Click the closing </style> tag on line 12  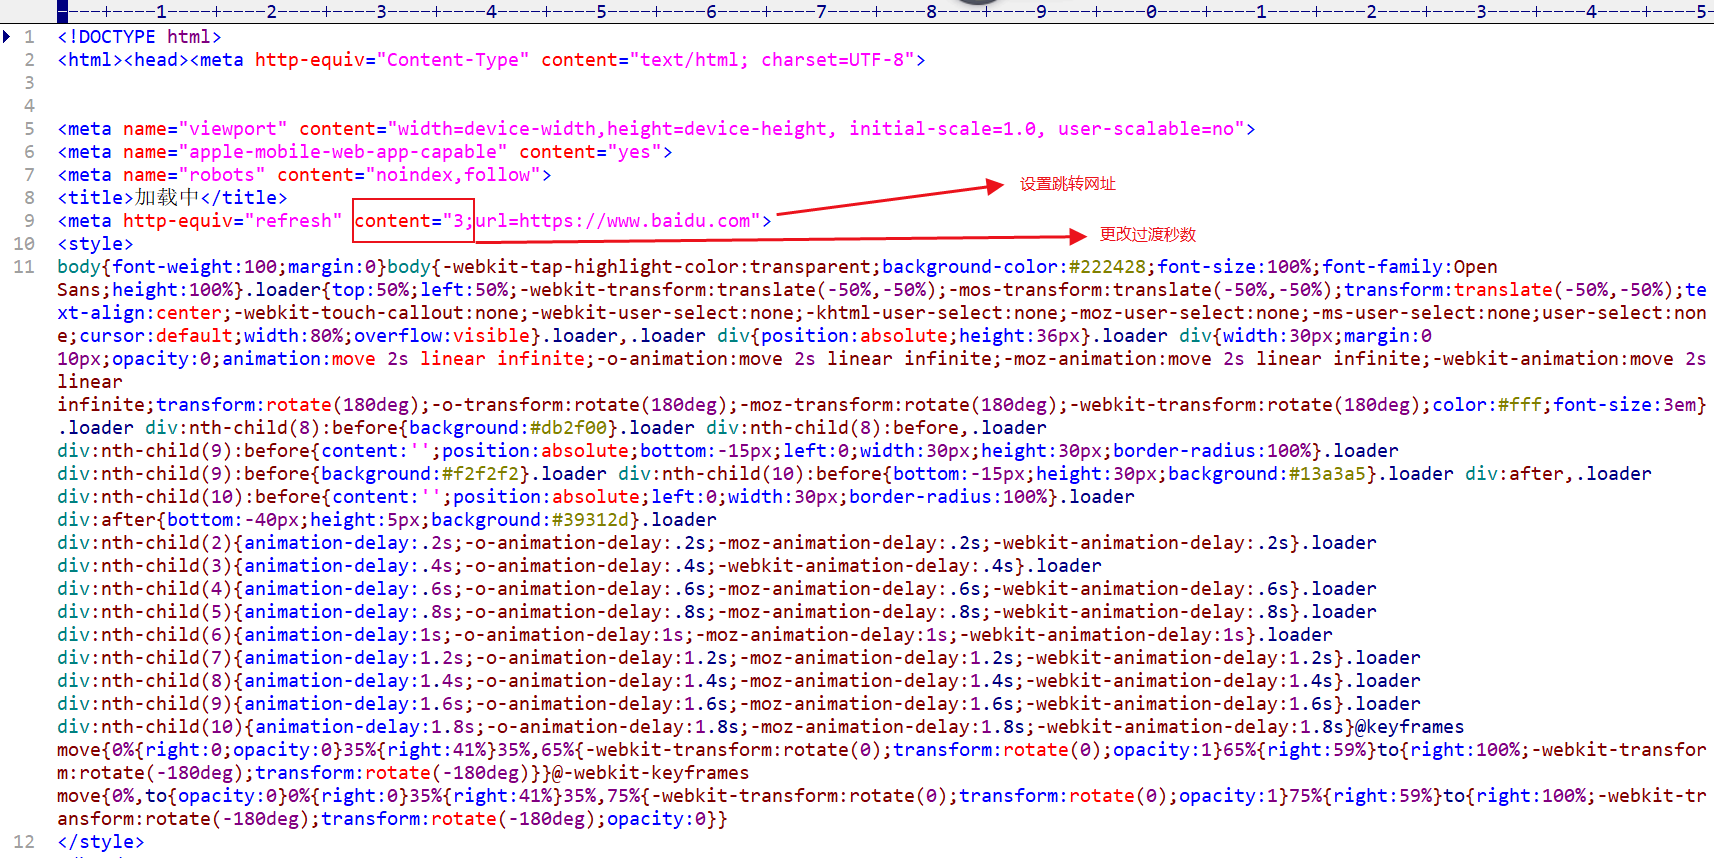click(100, 842)
